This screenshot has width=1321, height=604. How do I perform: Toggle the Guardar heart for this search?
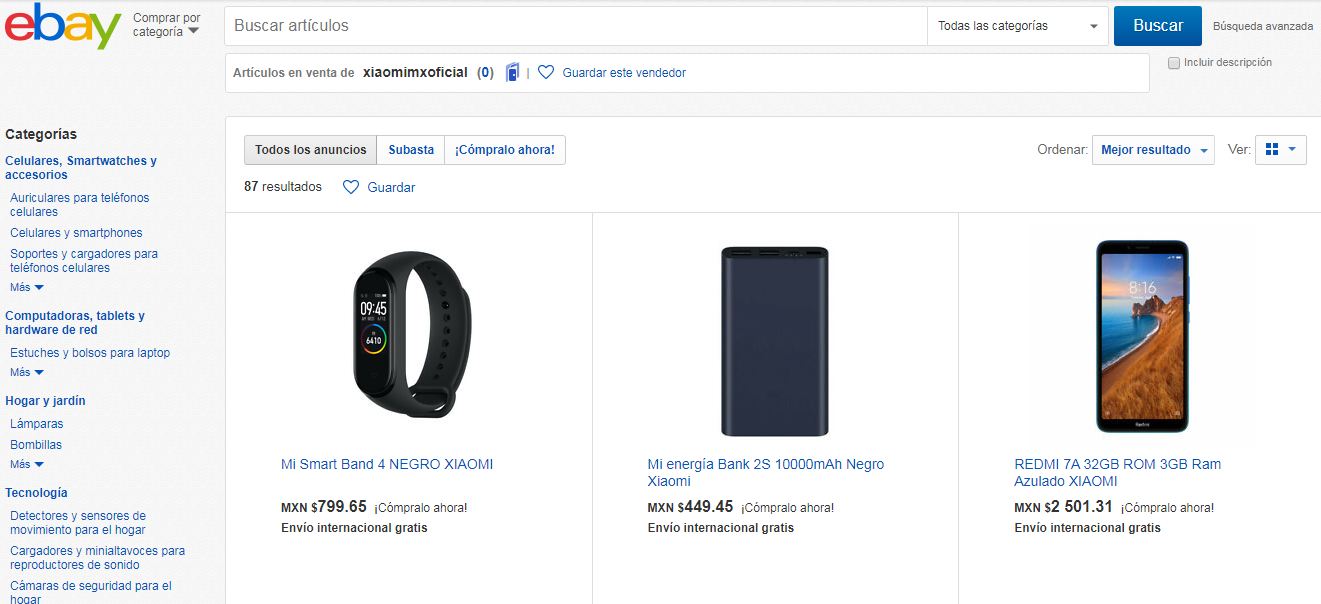pos(350,187)
